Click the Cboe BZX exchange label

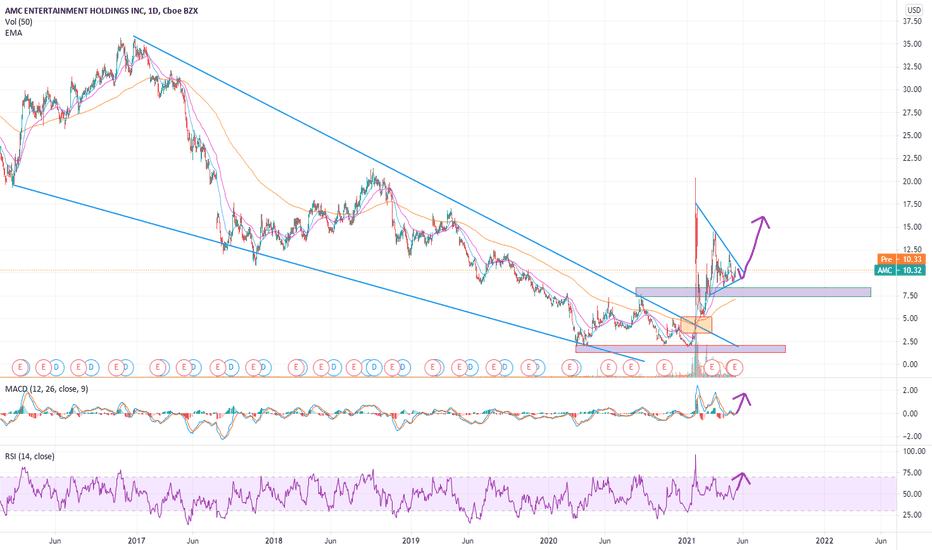tap(179, 11)
